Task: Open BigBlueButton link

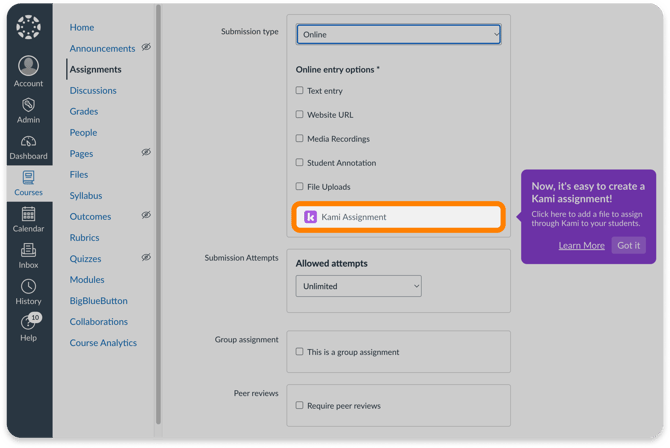Action: click(98, 301)
